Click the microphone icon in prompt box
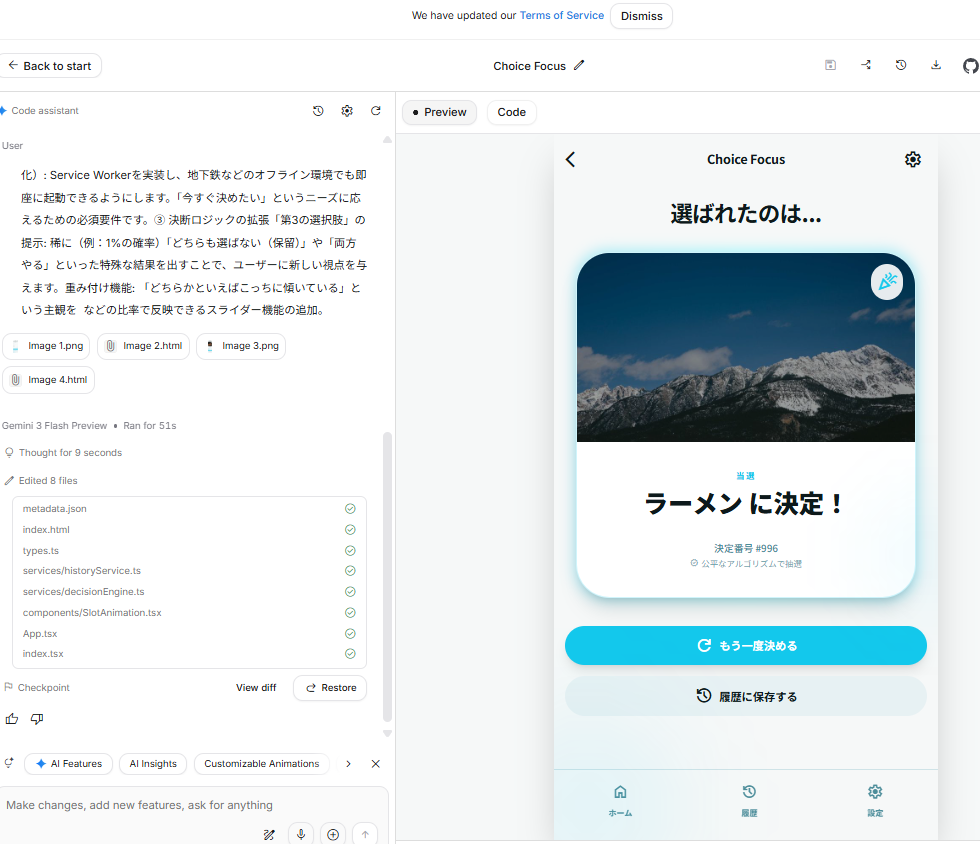 pyautogui.click(x=301, y=835)
